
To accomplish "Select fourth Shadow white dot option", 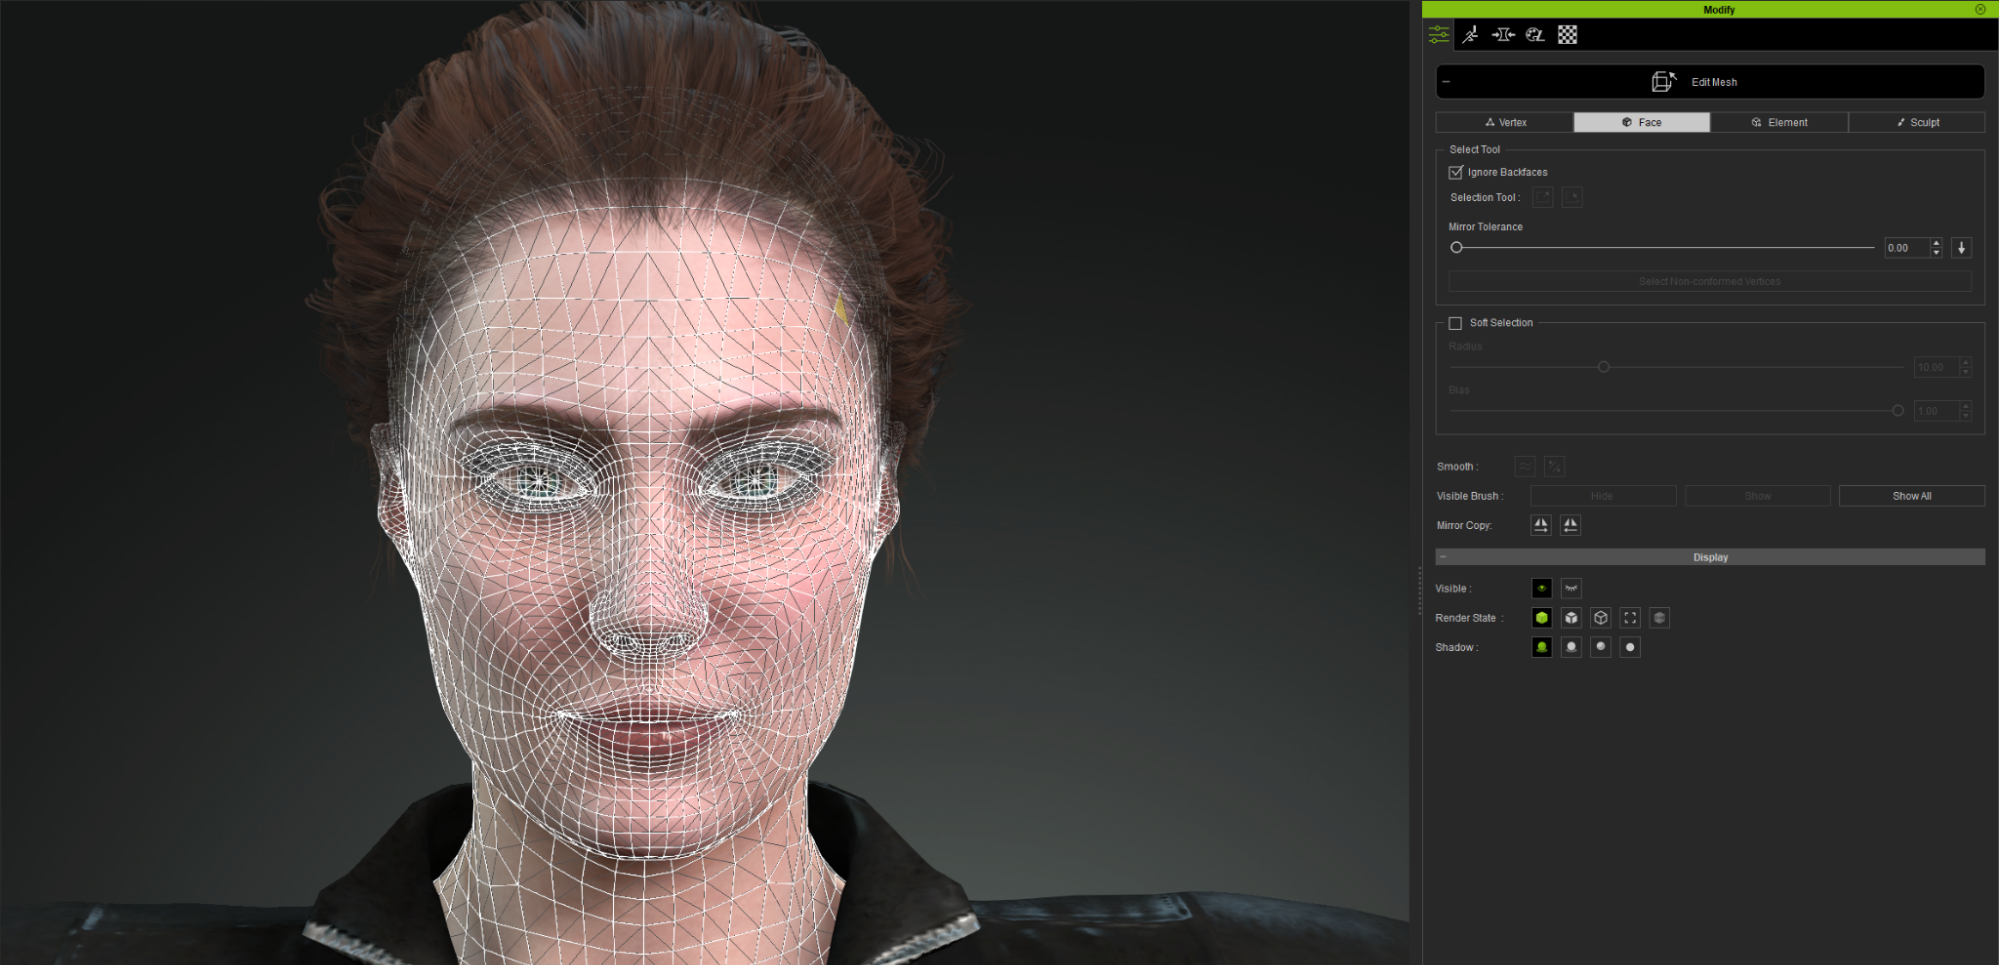I will point(1630,647).
